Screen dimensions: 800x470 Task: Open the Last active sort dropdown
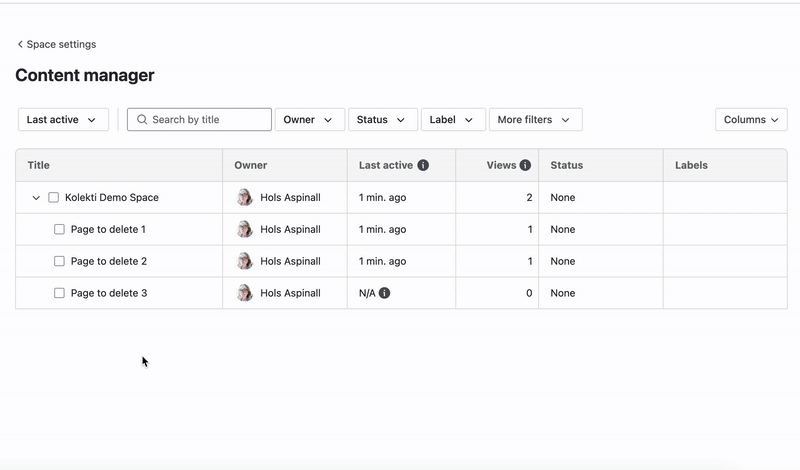click(63, 119)
